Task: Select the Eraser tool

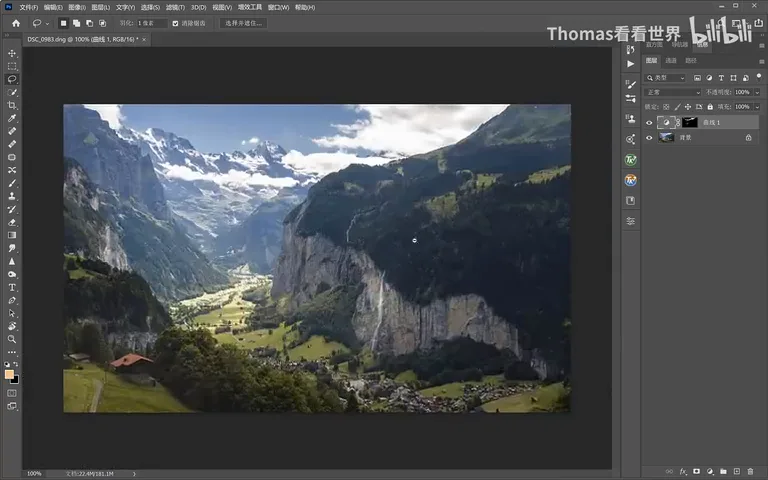Action: (x=12, y=222)
